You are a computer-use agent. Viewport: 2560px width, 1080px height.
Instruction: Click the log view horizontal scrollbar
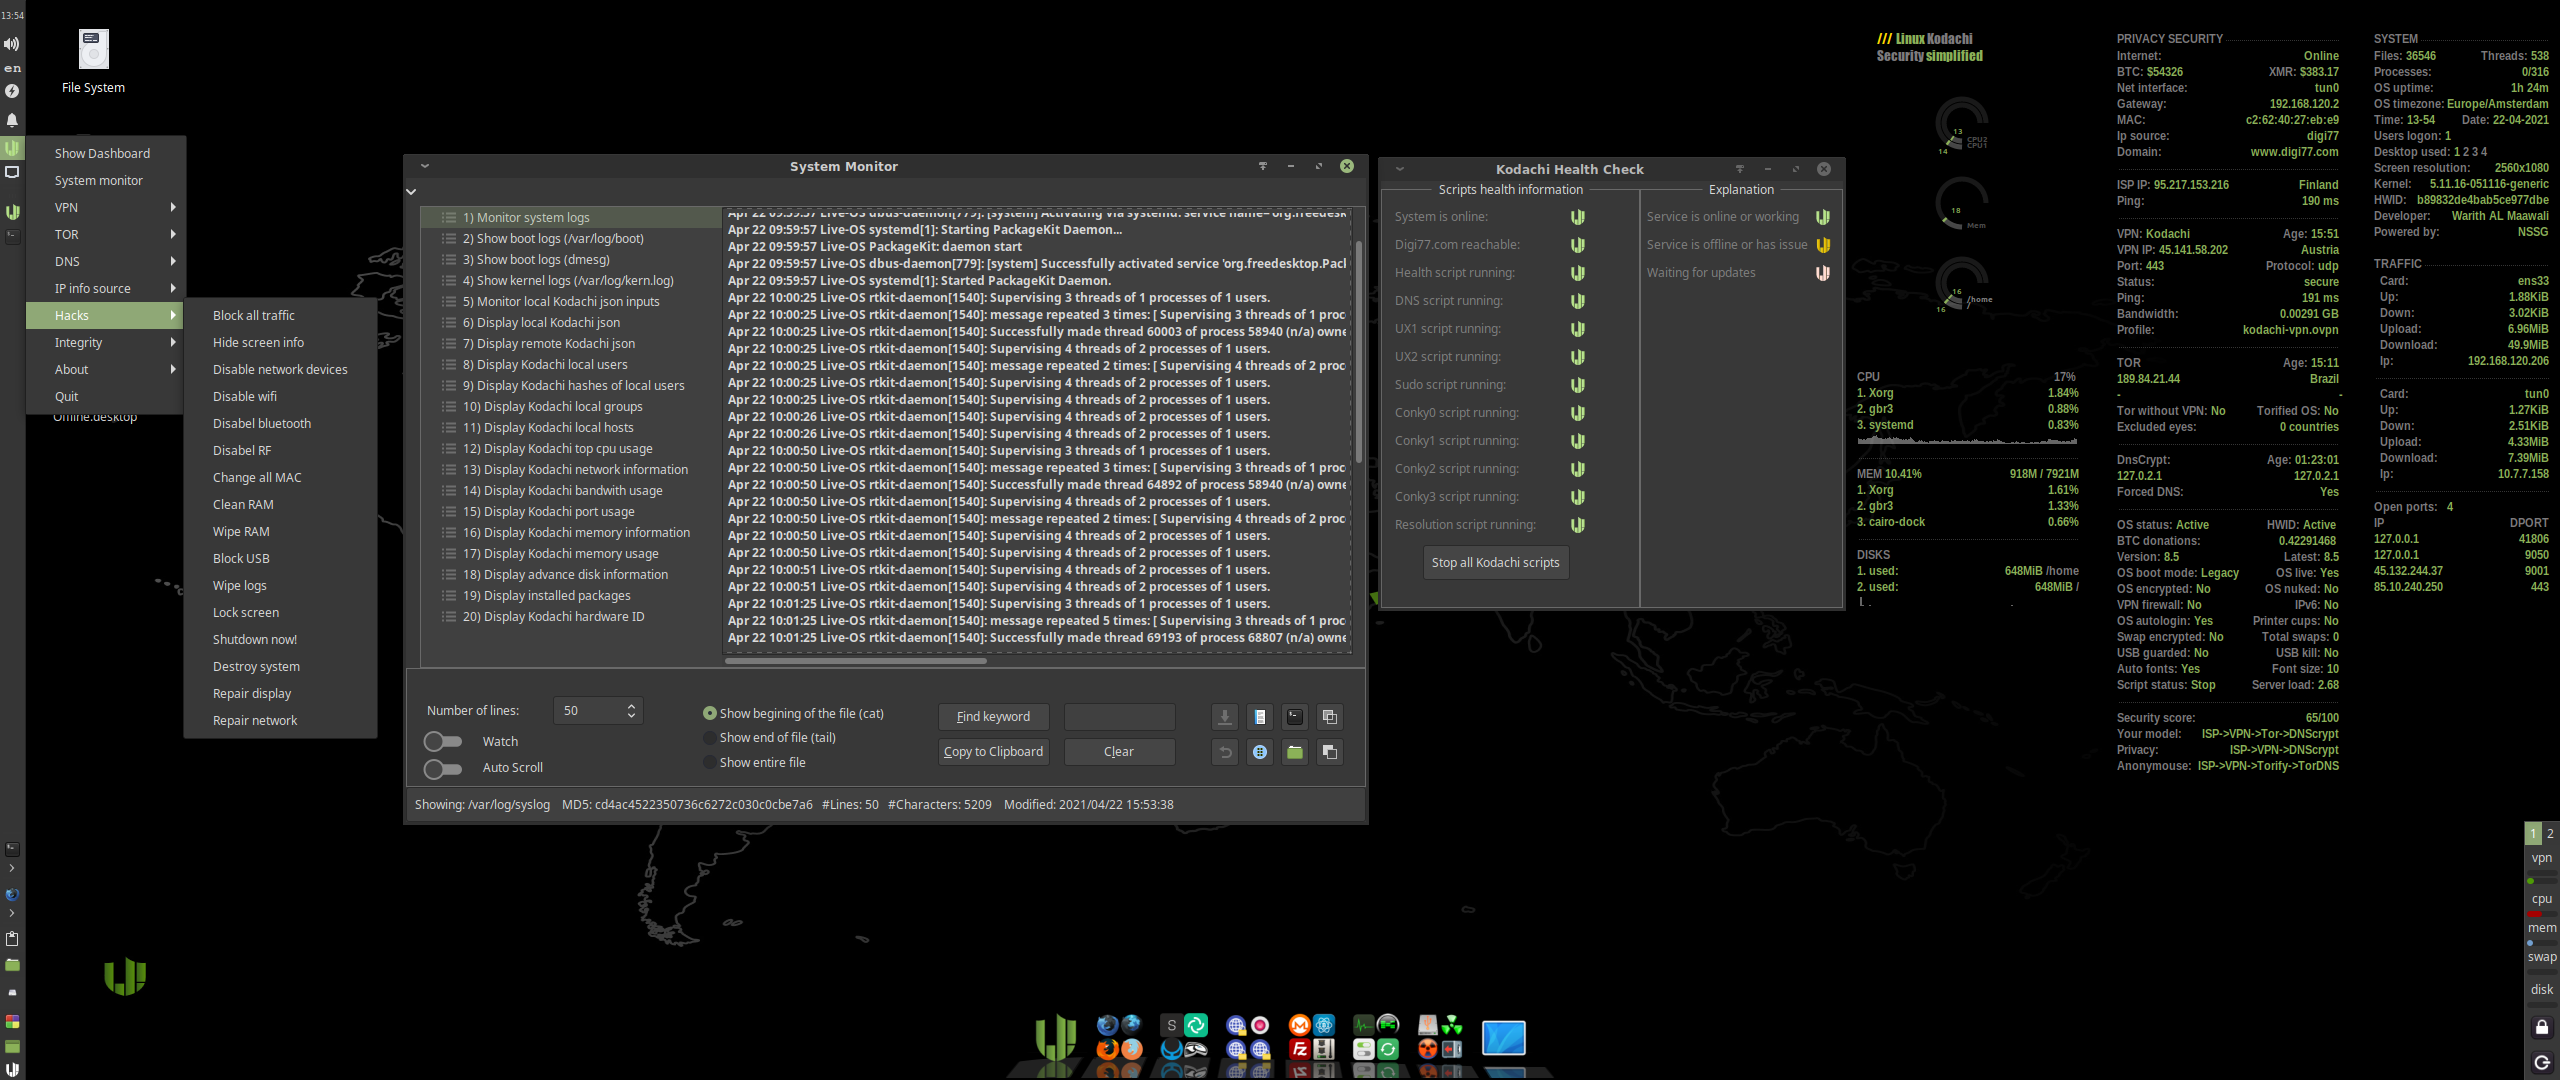[x=856, y=661]
